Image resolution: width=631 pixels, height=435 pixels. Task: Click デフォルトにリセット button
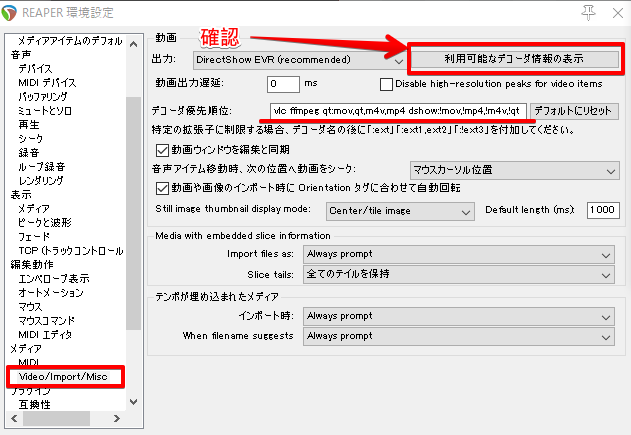click(574, 111)
